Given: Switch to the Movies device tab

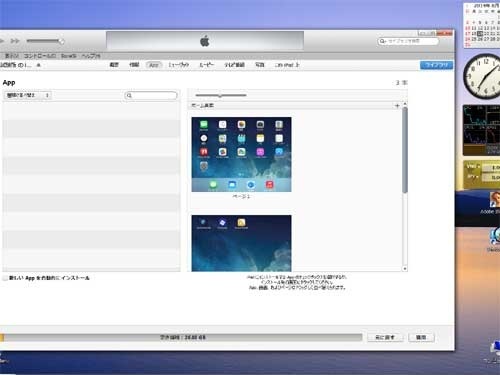Looking at the screenshot, I should click(206, 65).
